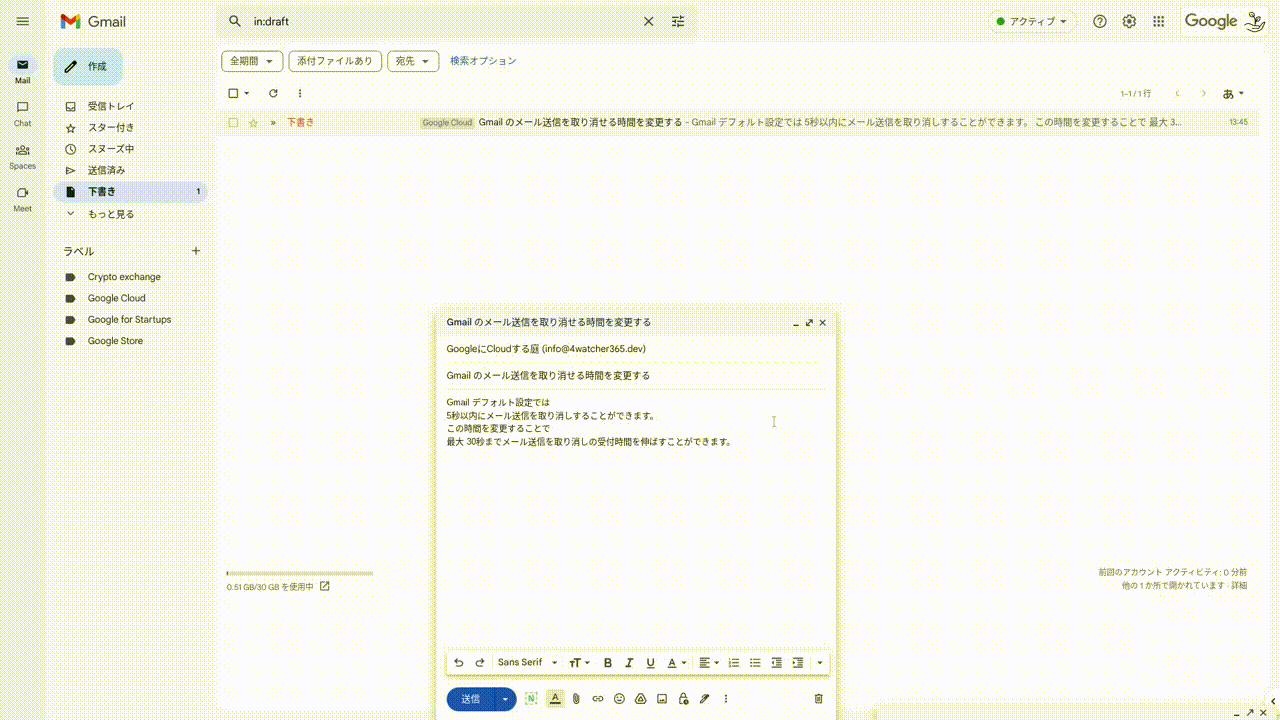Send the email with 送信 button
This screenshot has width=1280, height=720.
[x=471, y=699]
